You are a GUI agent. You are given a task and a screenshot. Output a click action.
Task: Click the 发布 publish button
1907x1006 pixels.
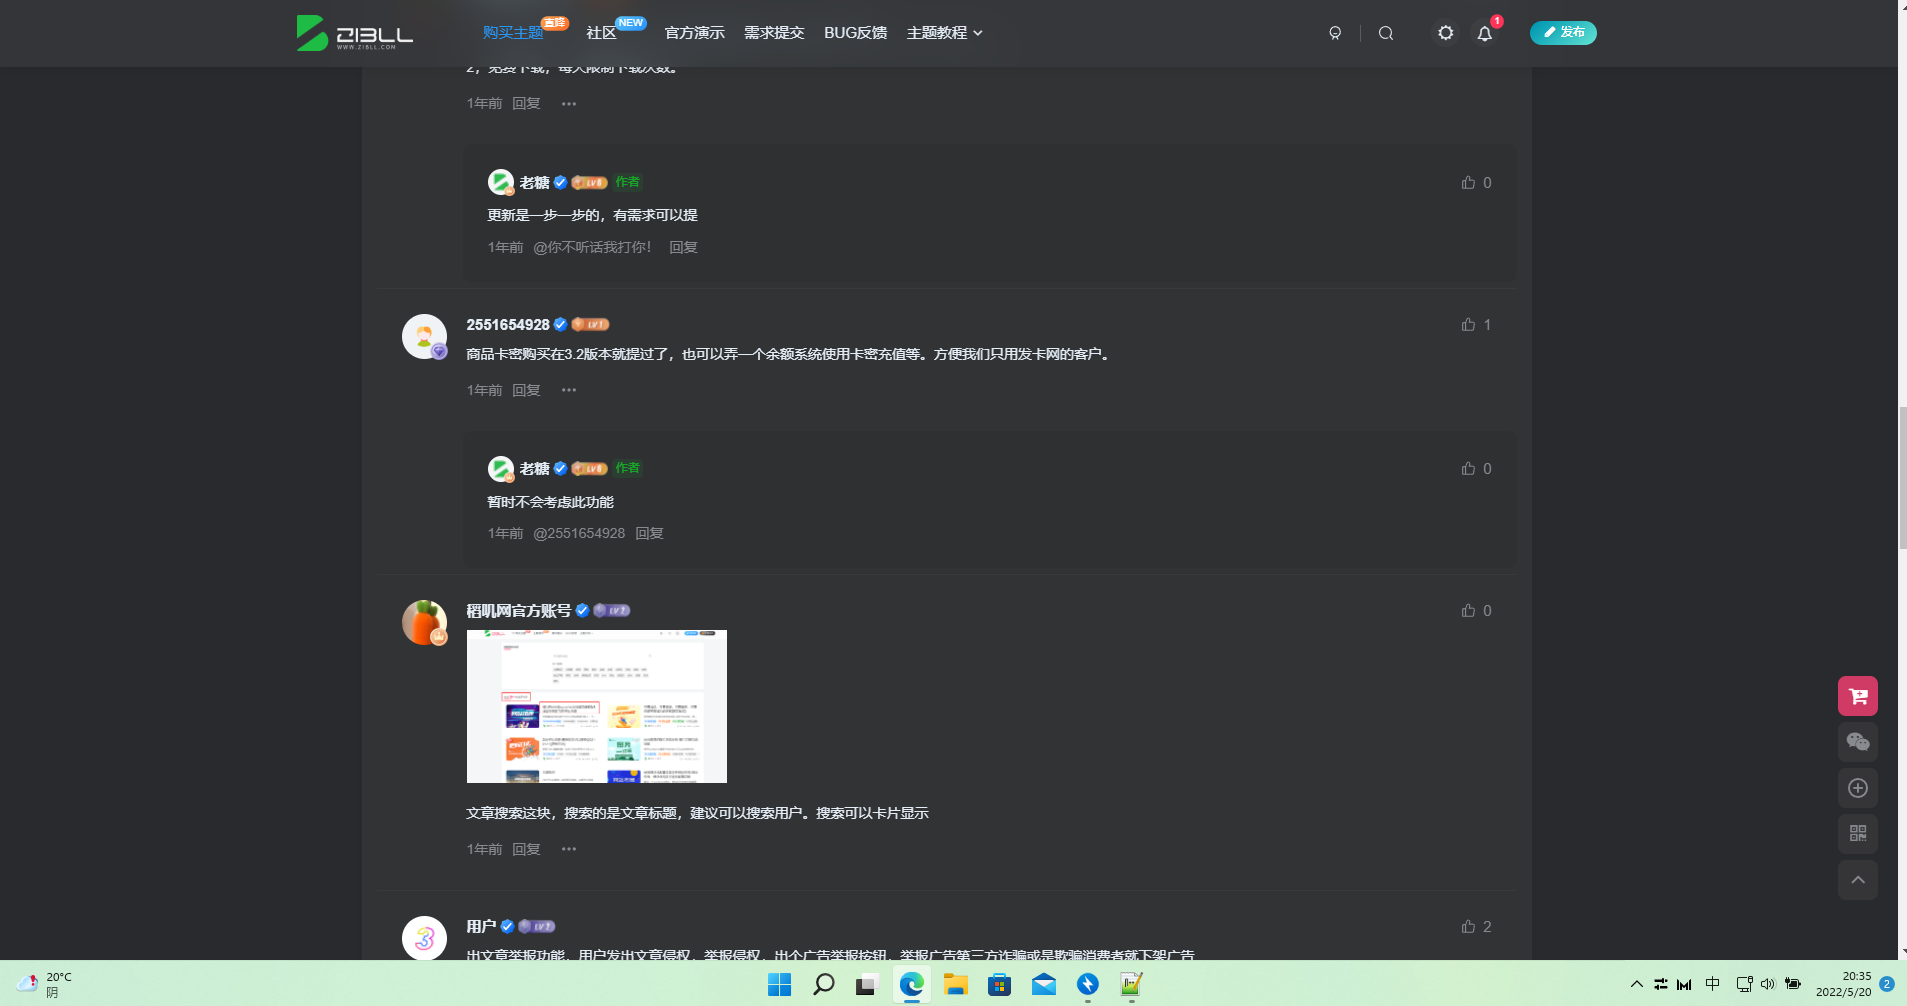click(1563, 33)
